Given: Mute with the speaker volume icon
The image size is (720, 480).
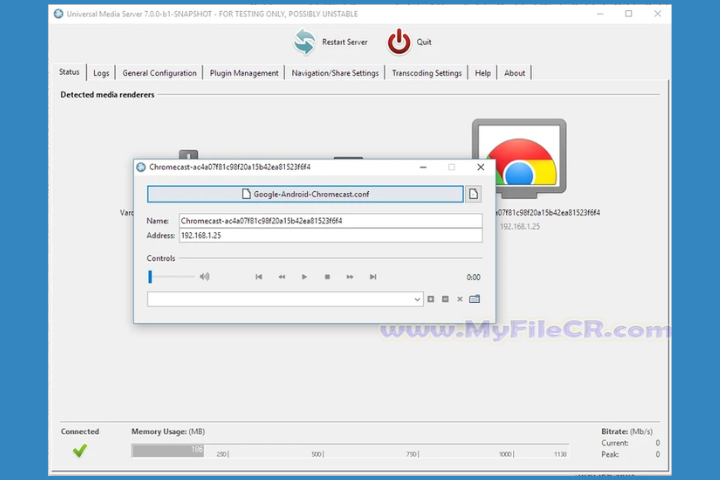Looking at the screenshot, I should (x=204, y=277).
